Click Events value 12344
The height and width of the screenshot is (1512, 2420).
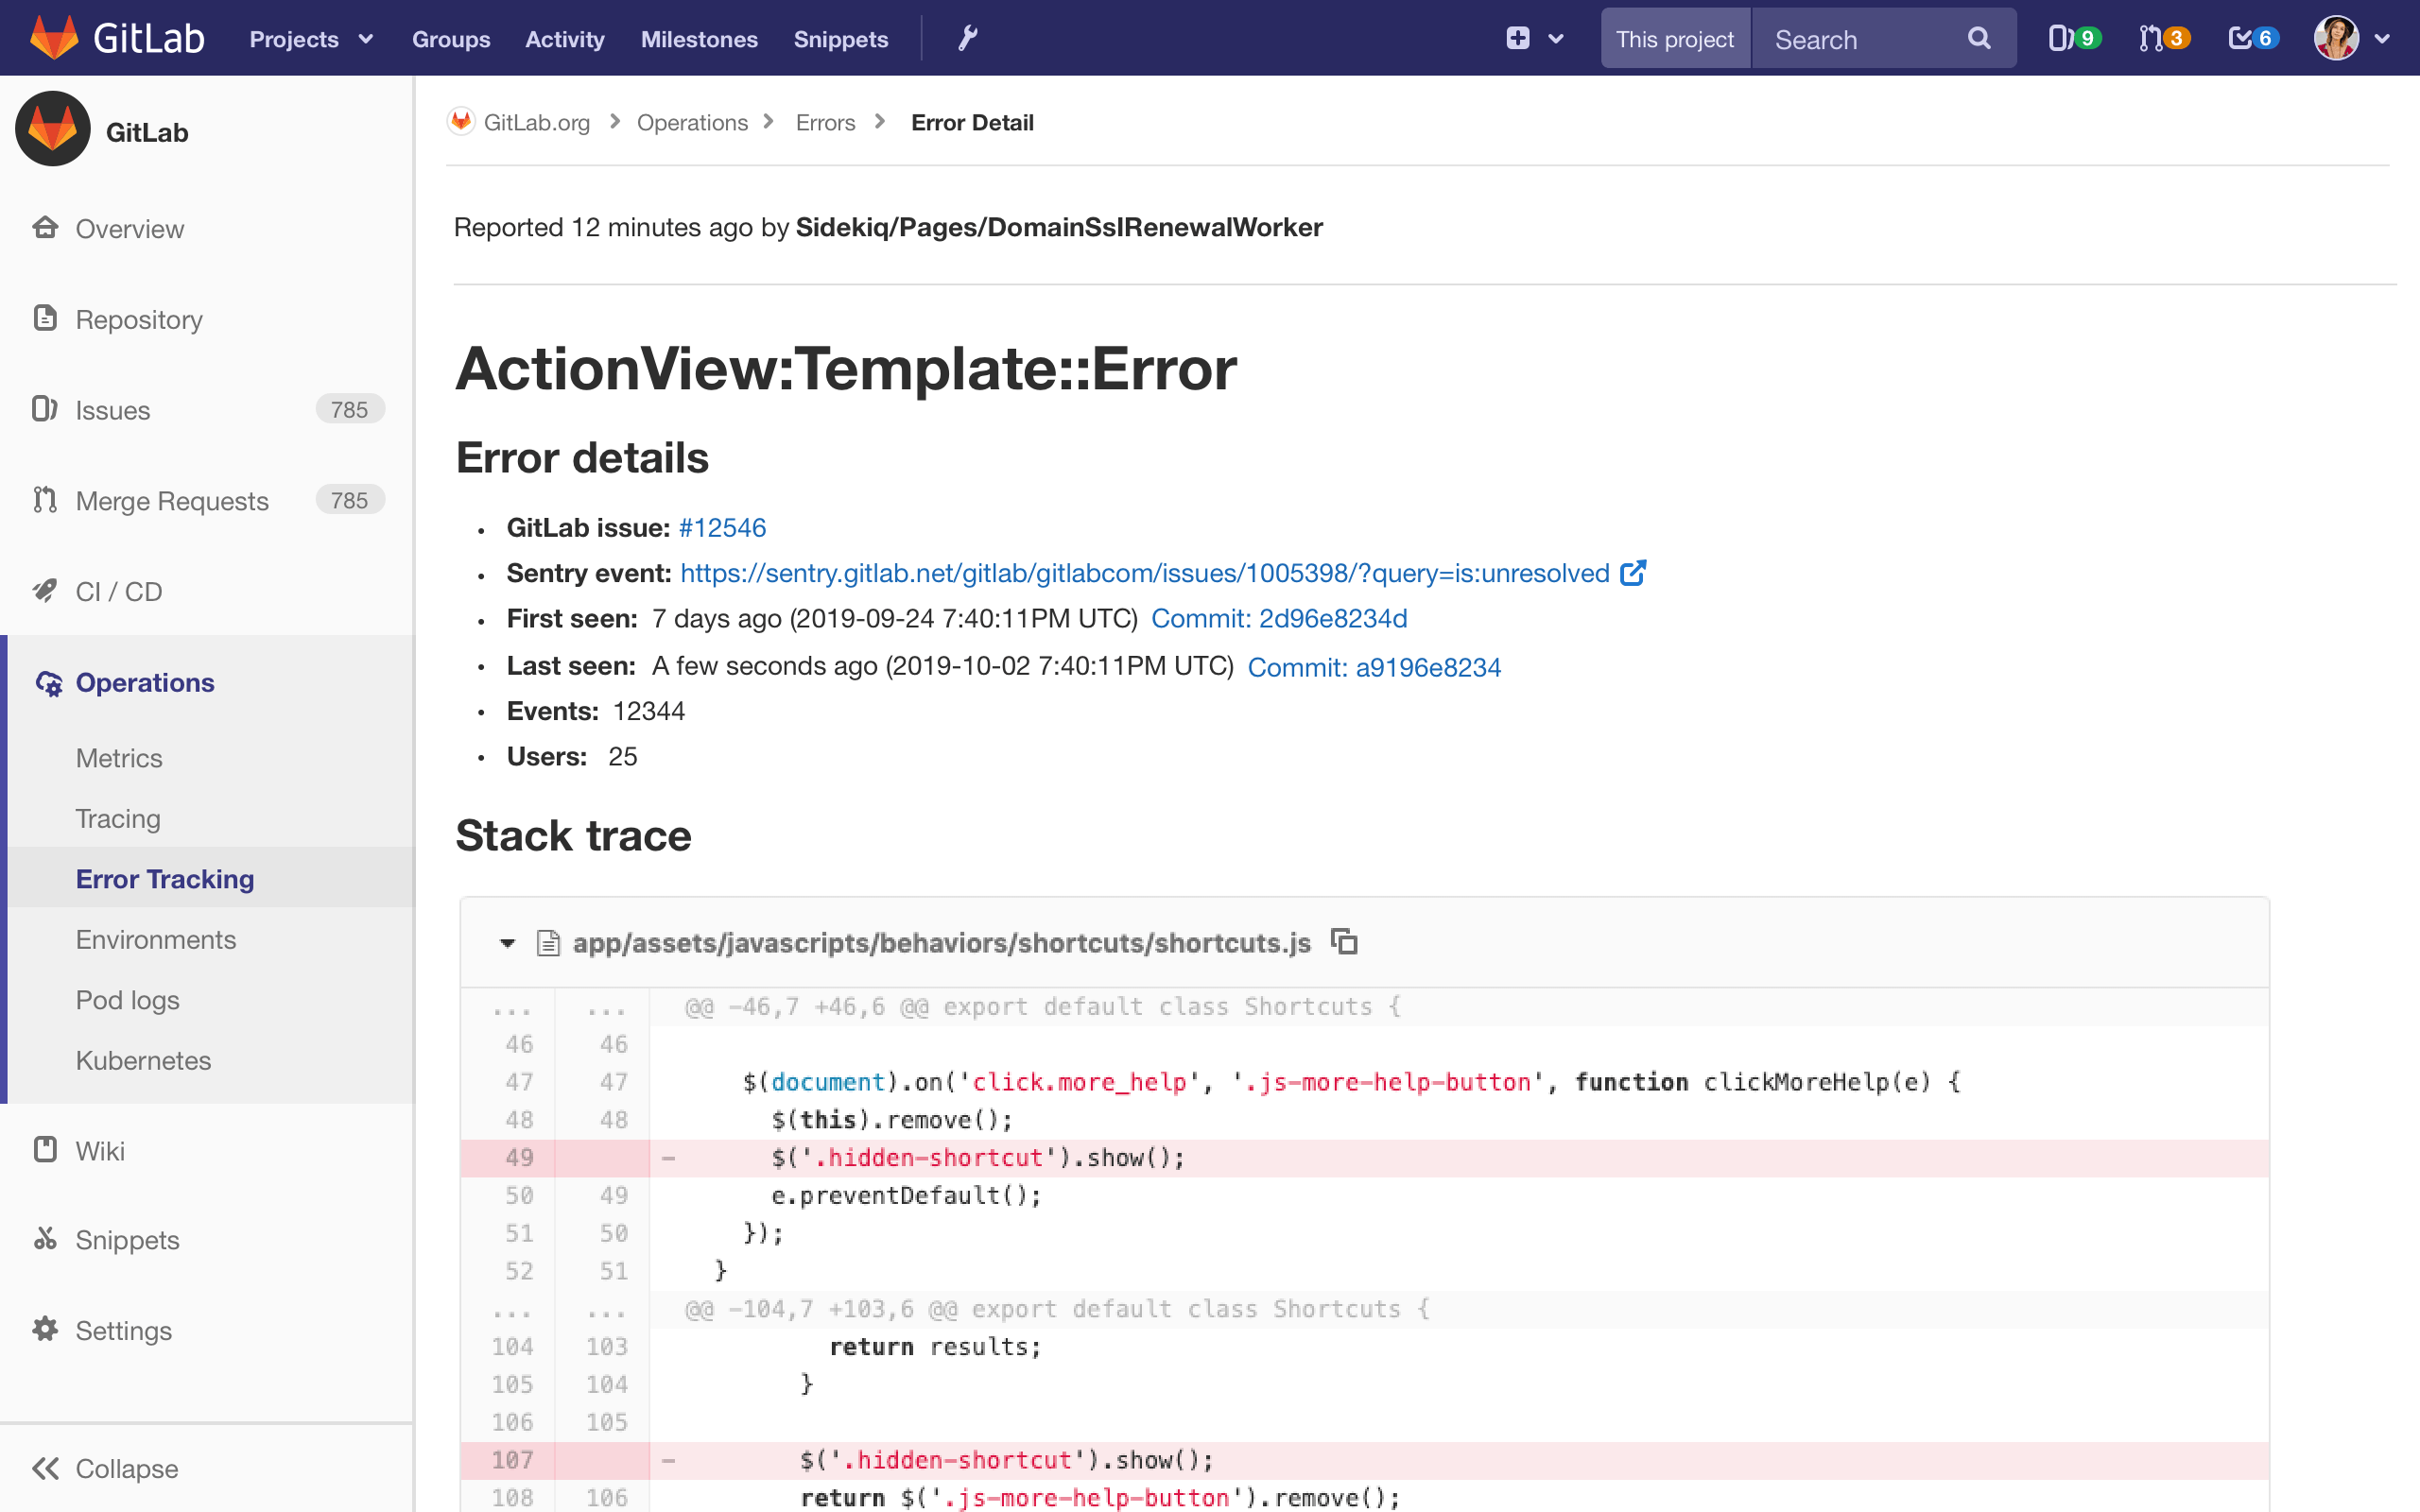tap(649, 711)
